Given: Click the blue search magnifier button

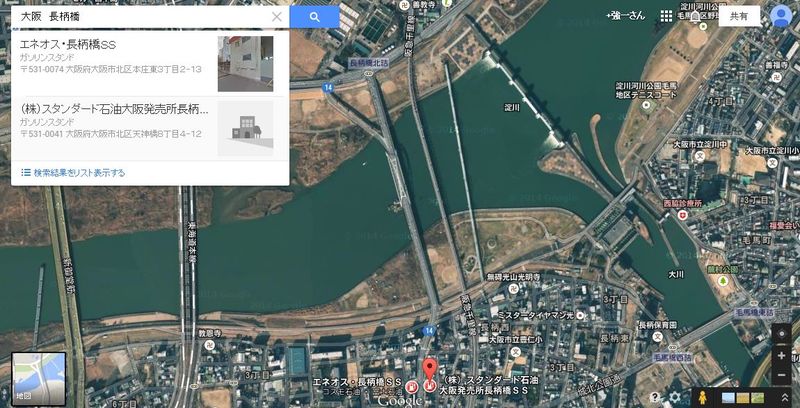Looking at the screenshot, I should pyautogui.click(x=314, y=17).
